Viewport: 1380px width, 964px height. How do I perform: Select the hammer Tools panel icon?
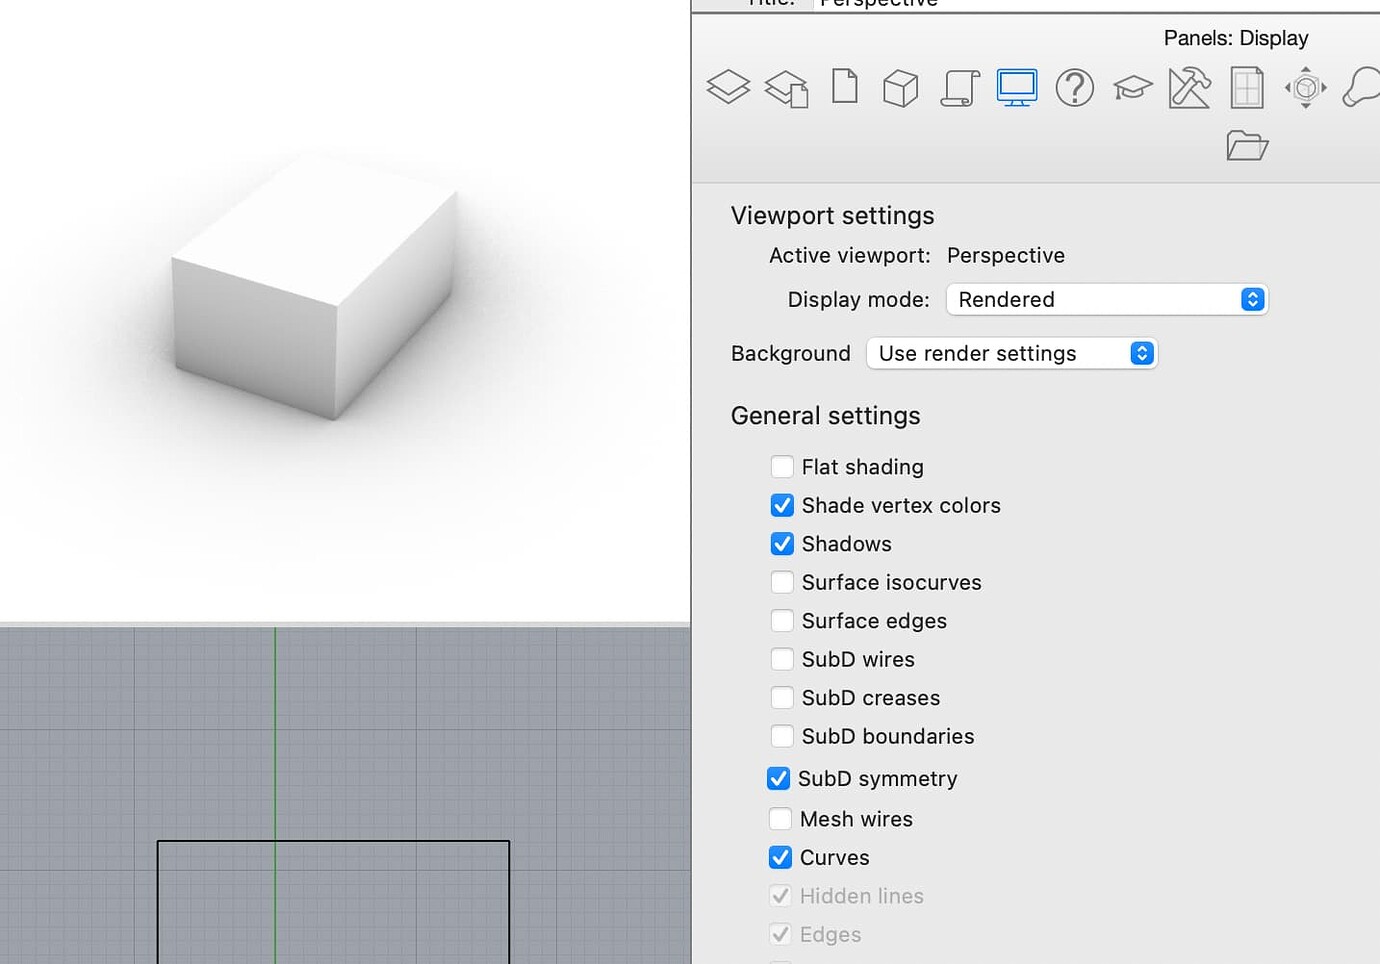[x=1188, y=88]
